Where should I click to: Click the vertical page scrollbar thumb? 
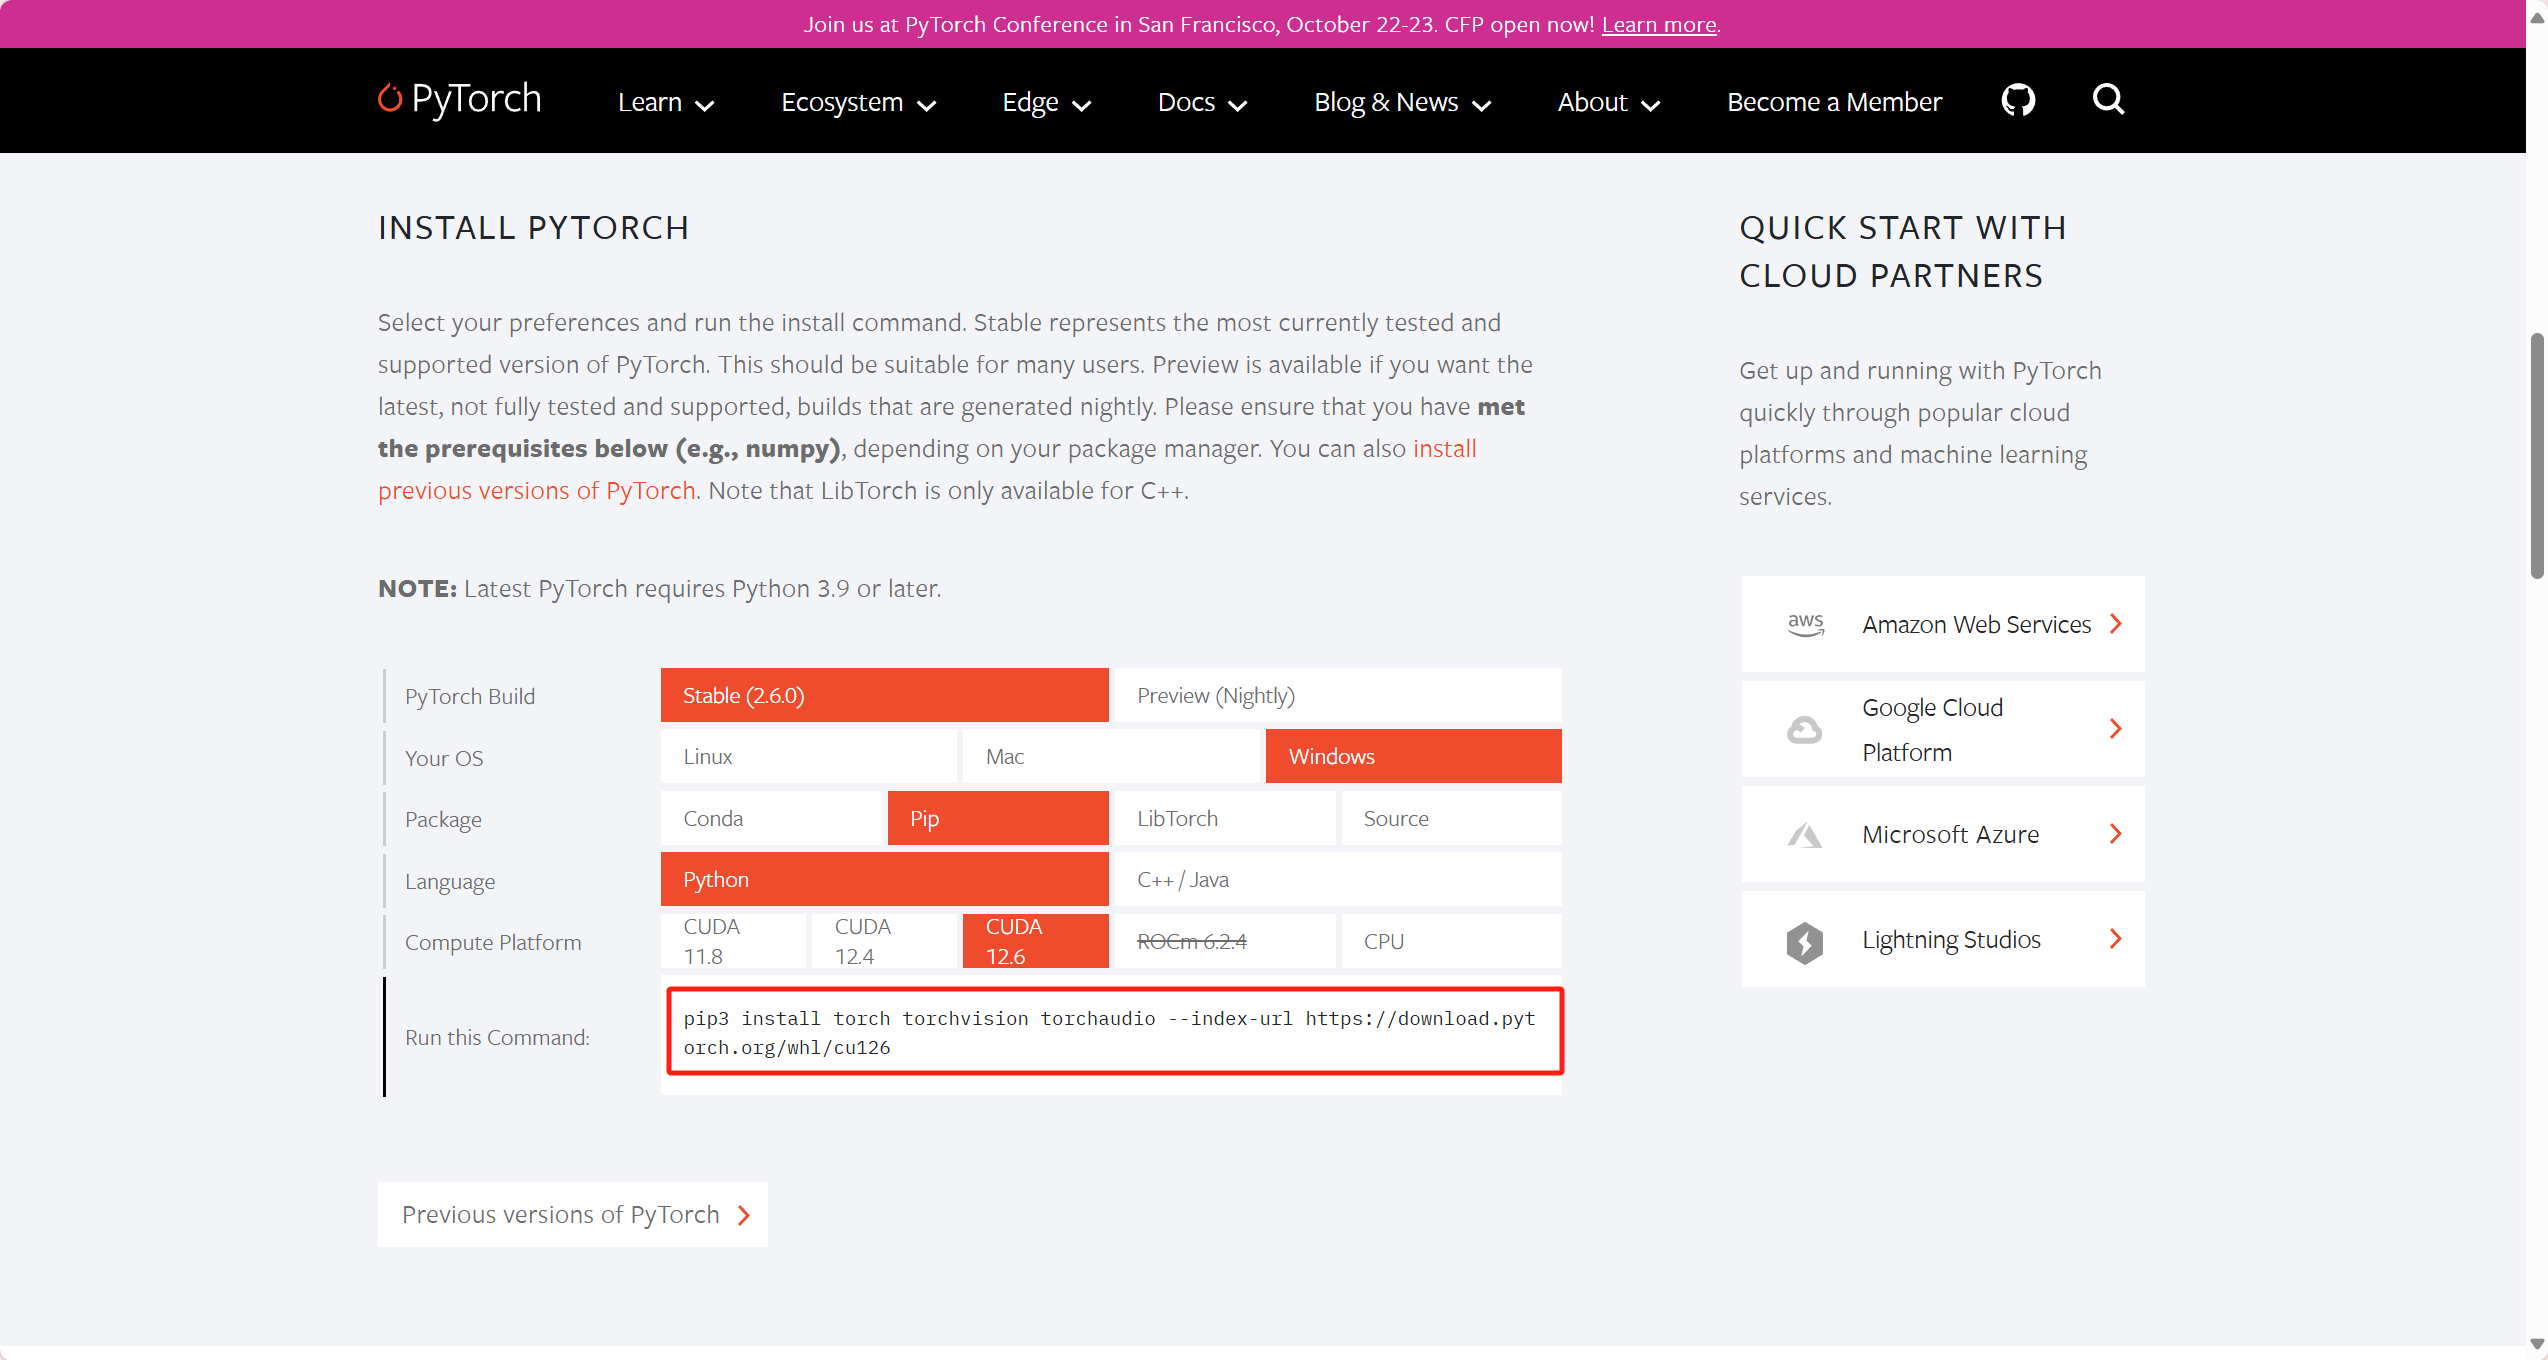click(x=2537, y=456)
